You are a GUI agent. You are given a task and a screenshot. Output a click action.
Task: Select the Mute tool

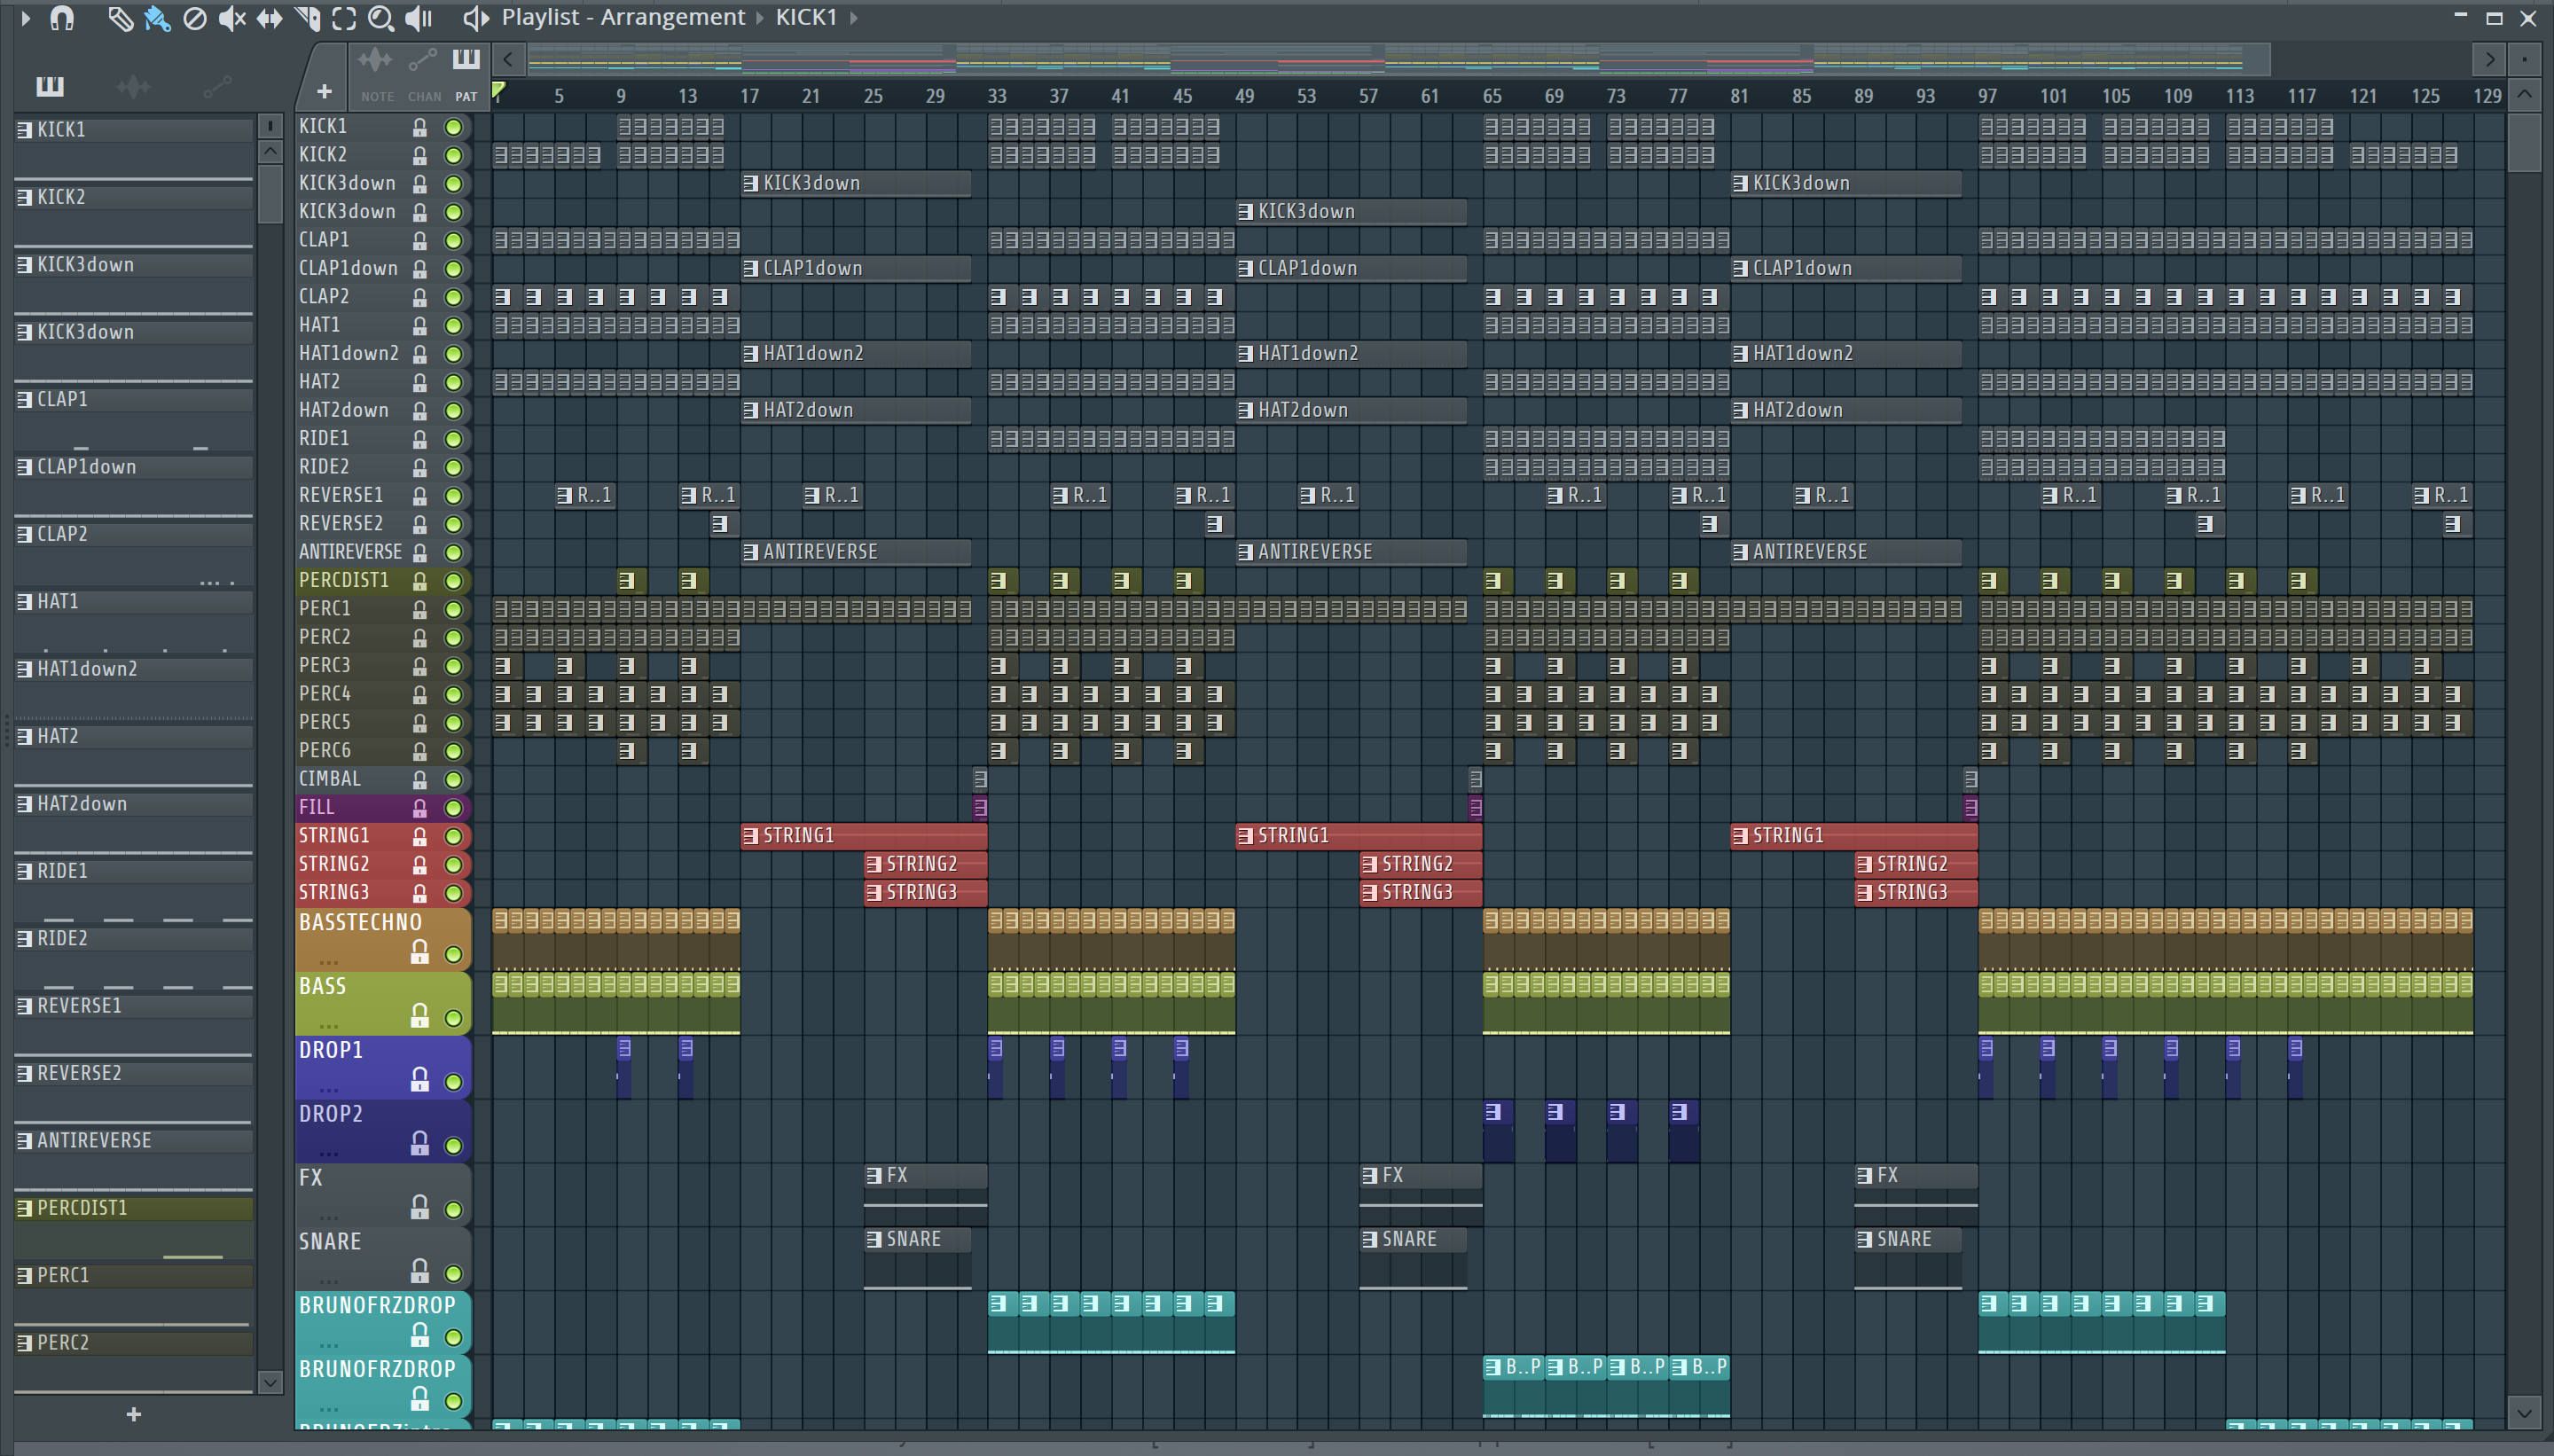pos(232,18)
